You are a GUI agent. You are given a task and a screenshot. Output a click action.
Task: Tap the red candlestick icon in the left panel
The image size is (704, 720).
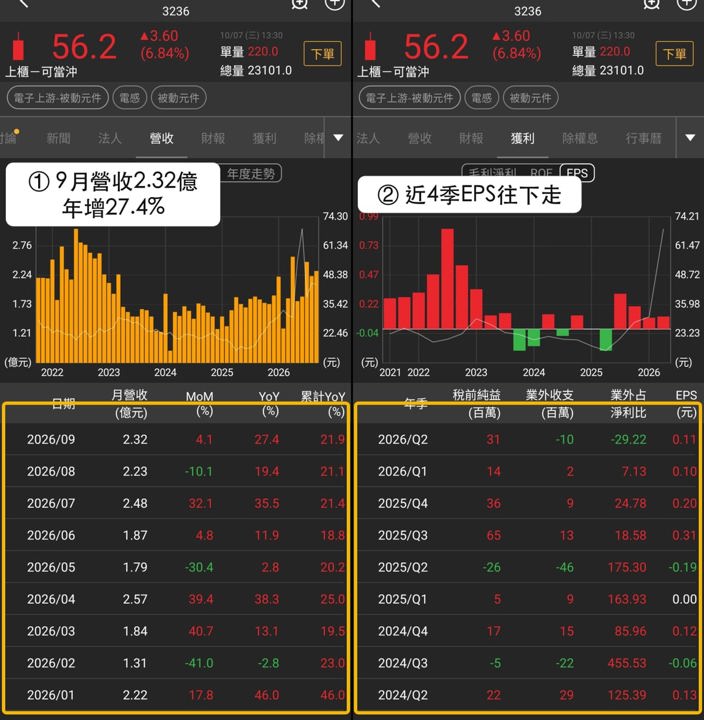tap(18, 46)
